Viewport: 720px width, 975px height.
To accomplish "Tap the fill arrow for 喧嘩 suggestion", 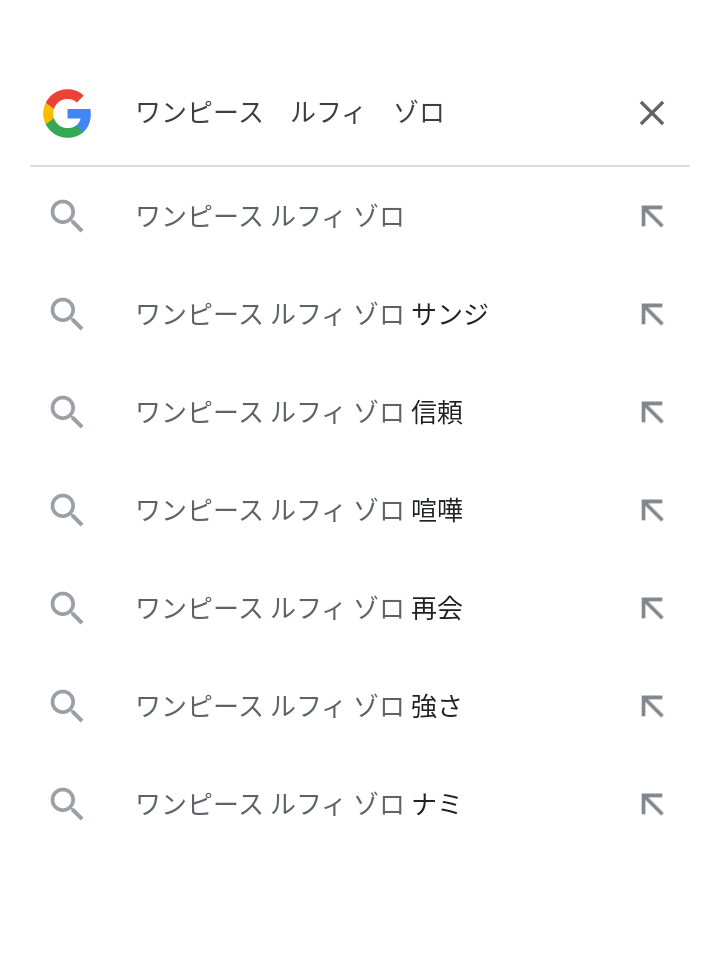I will coord(652,510).
